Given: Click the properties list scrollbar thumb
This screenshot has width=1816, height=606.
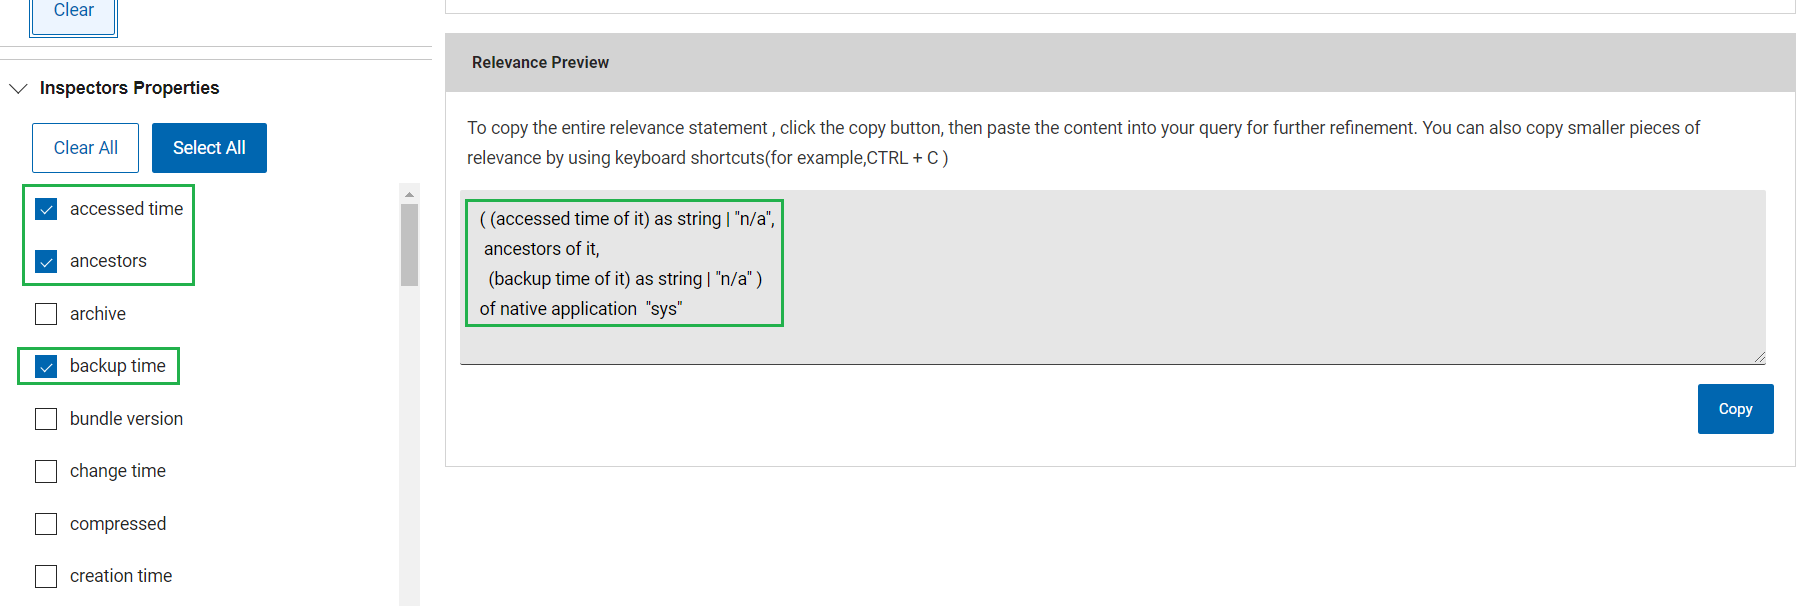Looking at the screenshot, I should [409, 245].
